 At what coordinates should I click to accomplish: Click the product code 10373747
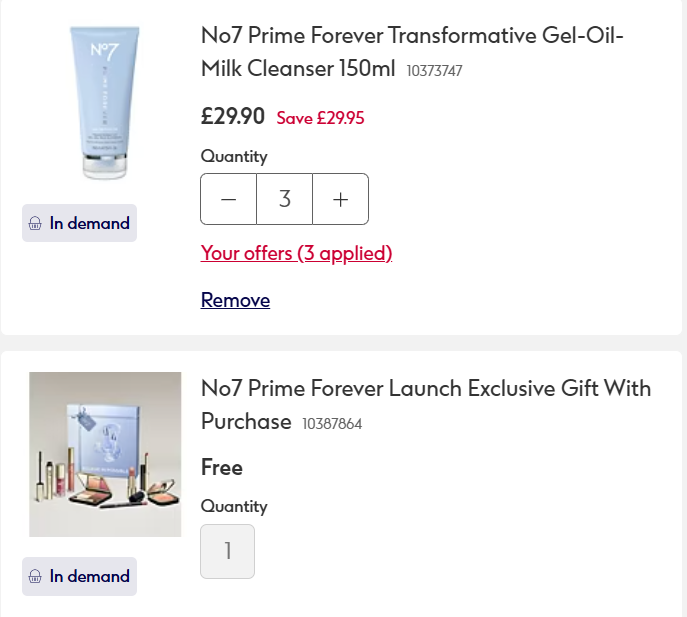coord(434,71)
